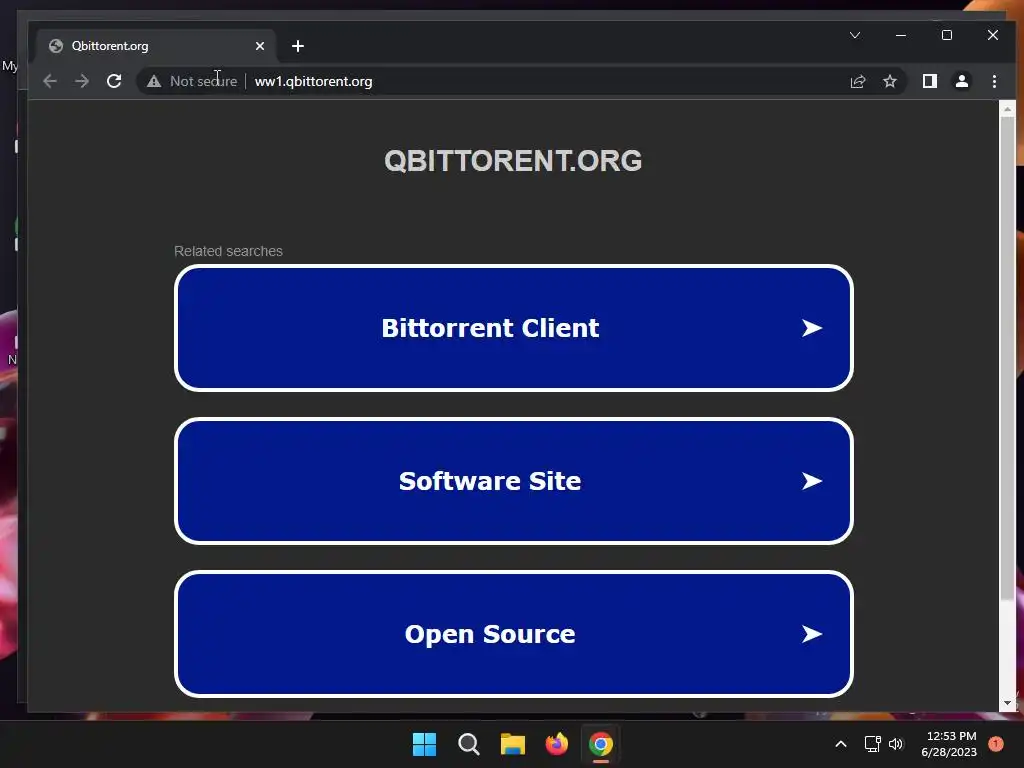Reload the current page
This screenshot has width=1024, height=768.
coord(114,81)
